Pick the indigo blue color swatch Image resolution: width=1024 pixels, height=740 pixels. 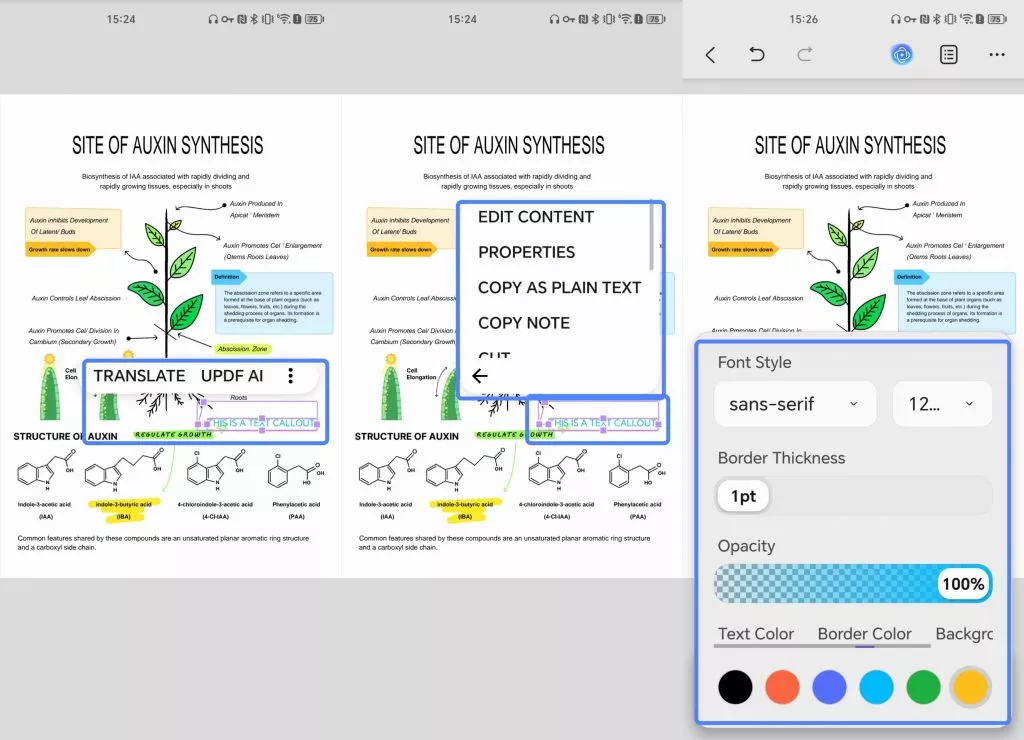point(829,687)
